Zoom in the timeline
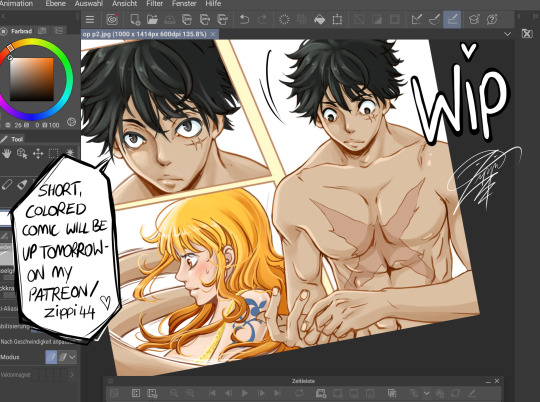Image resolution: width=540 pixels, height=402 pixels. 190,393
